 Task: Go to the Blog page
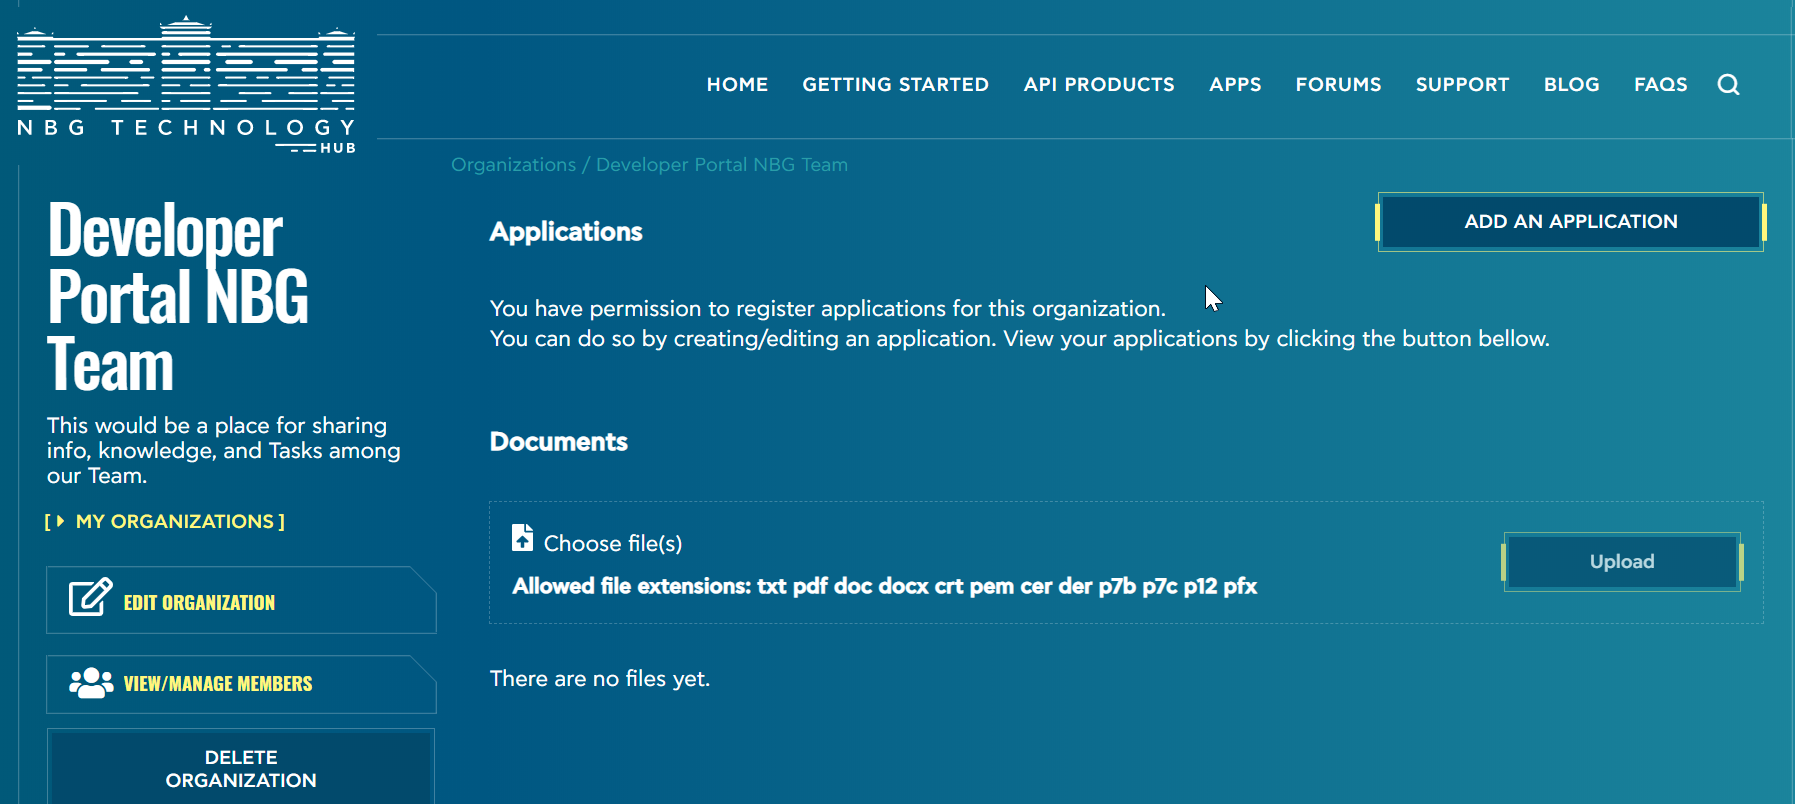(x=1571, y=85)
